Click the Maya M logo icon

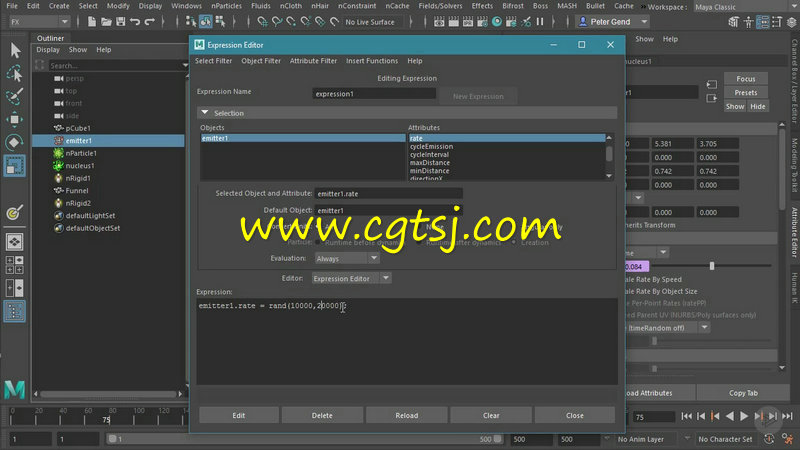tap(14, 389)
